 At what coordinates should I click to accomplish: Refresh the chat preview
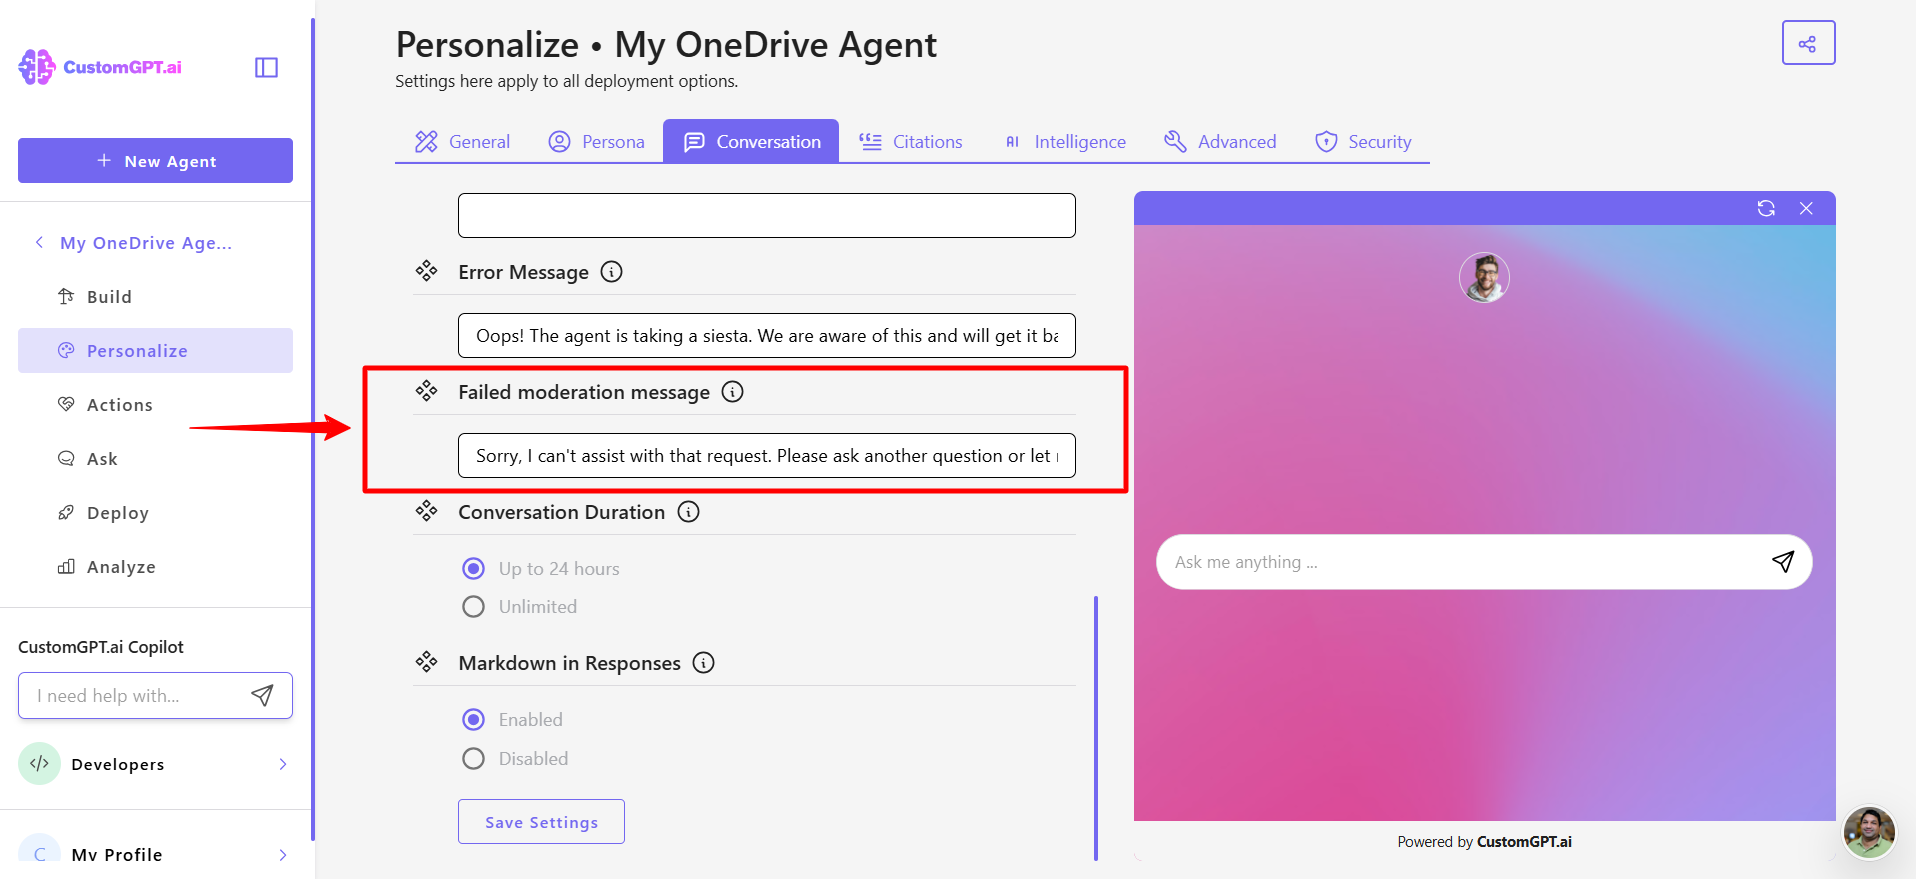point(1766,208)
